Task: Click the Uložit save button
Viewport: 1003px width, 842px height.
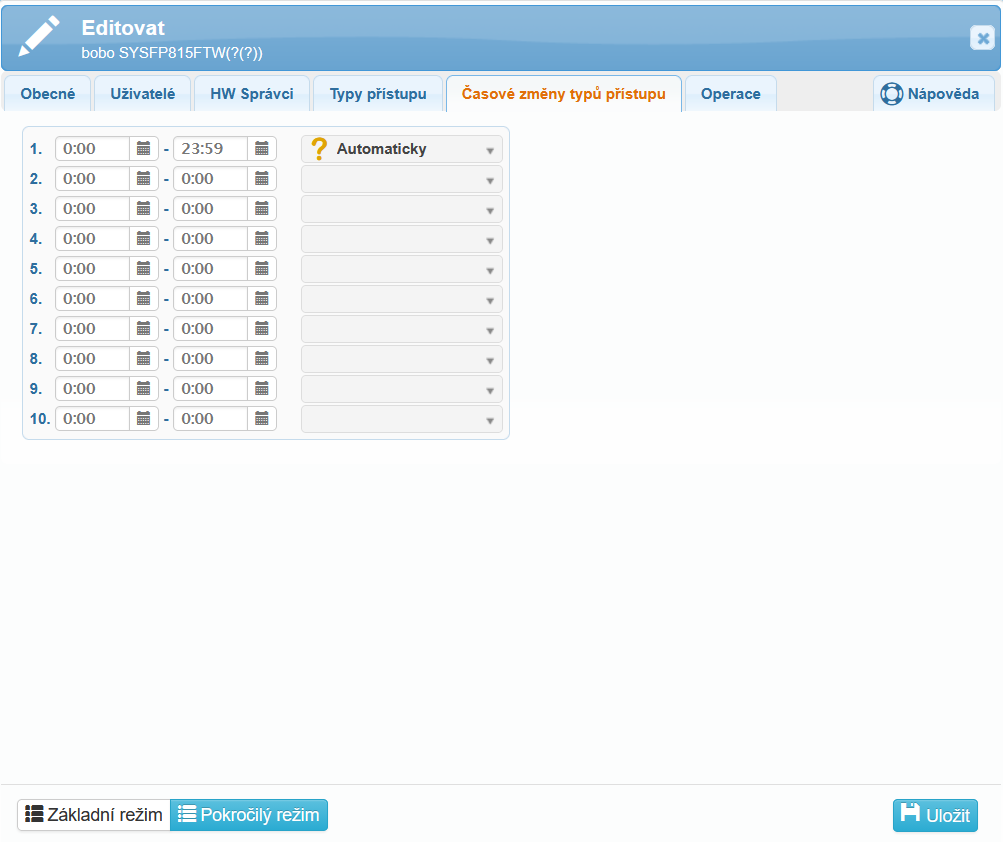Action: [x=935, y=815]
